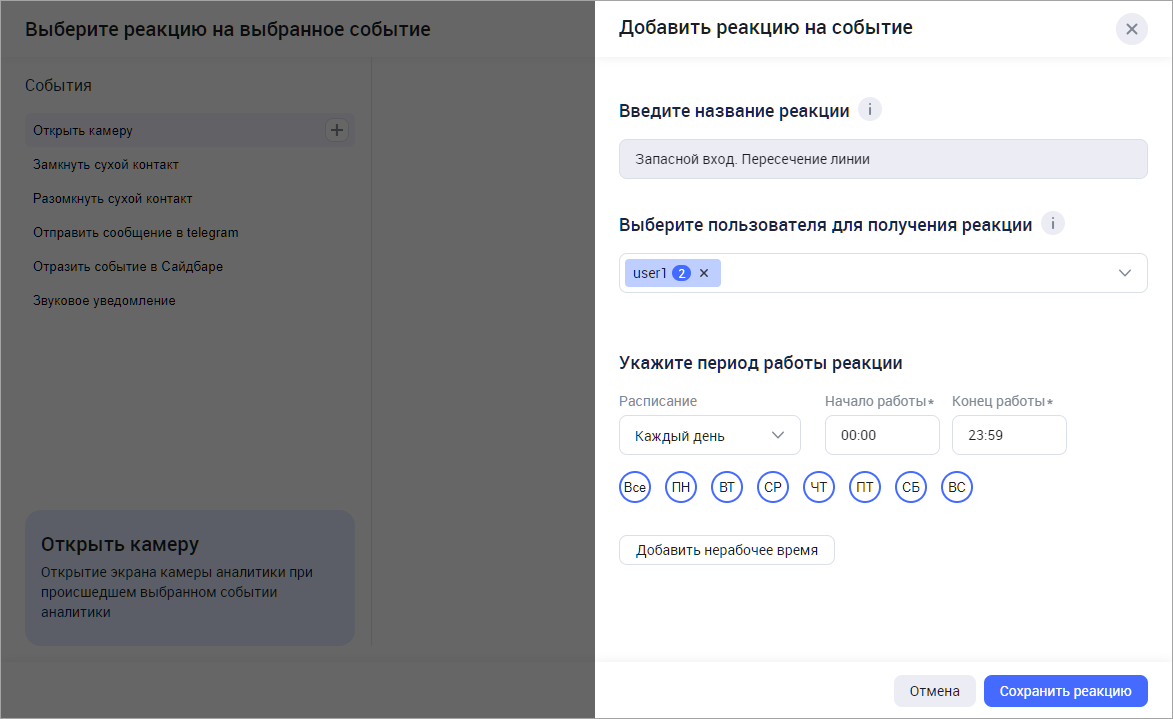Toggle Sunday ВС day circle
Image resolution: width=1173 pixels, height=719 pixels.
957,488
